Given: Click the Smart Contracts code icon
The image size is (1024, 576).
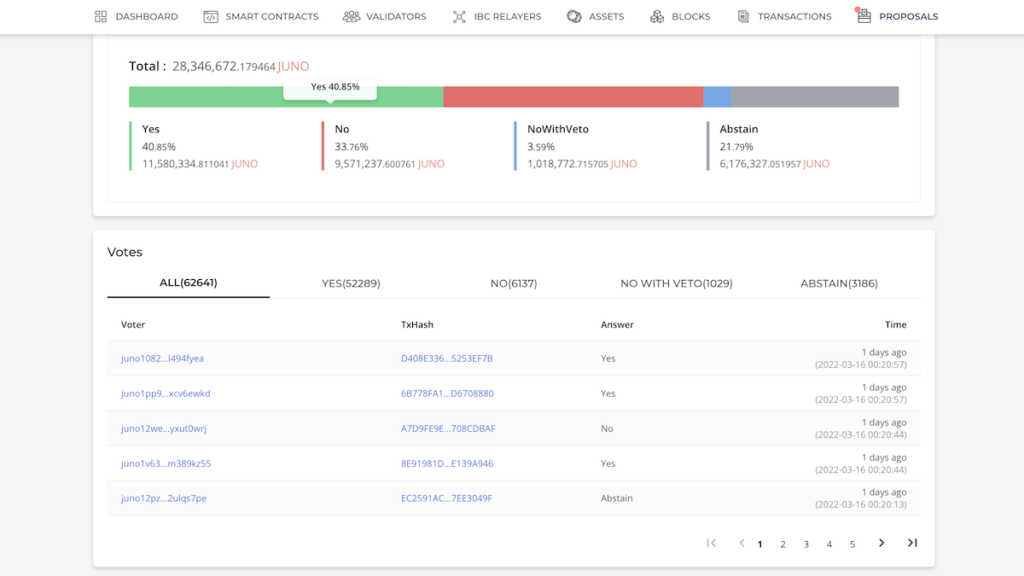Looking at the screenshot, I should [210, 16].
